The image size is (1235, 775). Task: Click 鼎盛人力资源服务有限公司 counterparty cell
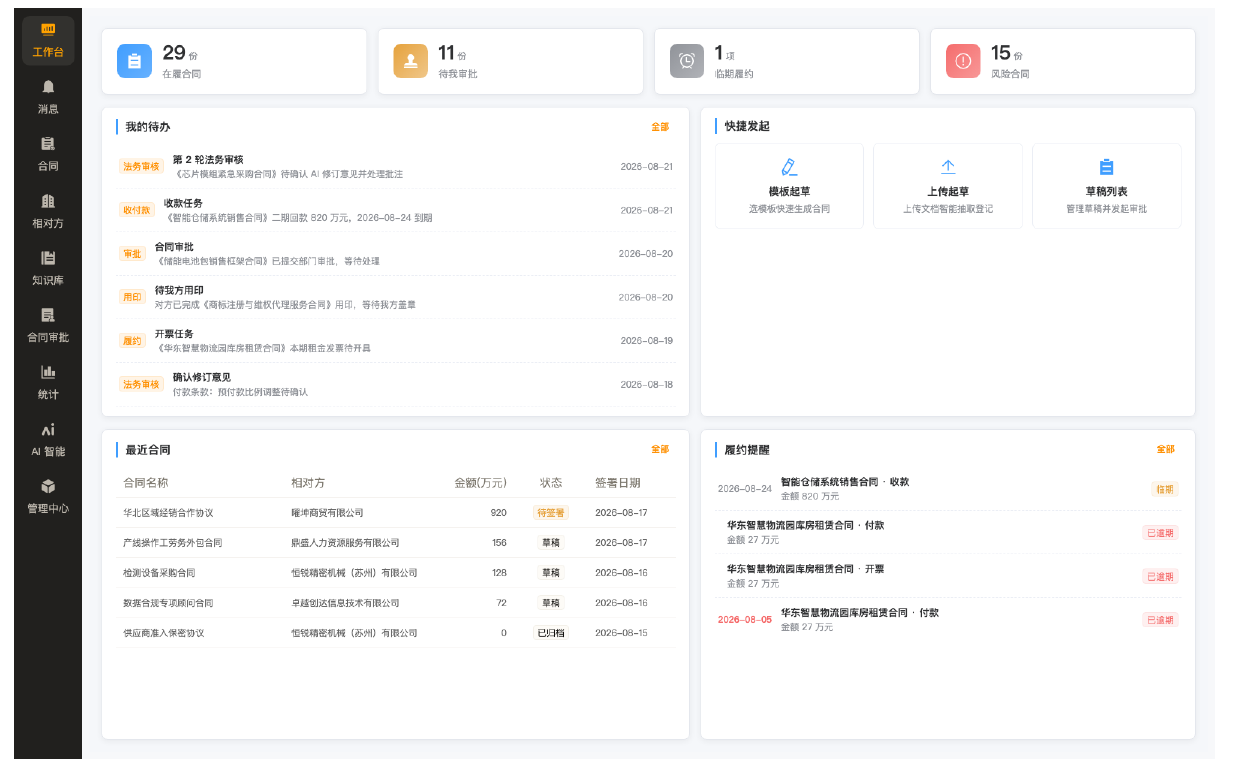[x=345, y=543]
